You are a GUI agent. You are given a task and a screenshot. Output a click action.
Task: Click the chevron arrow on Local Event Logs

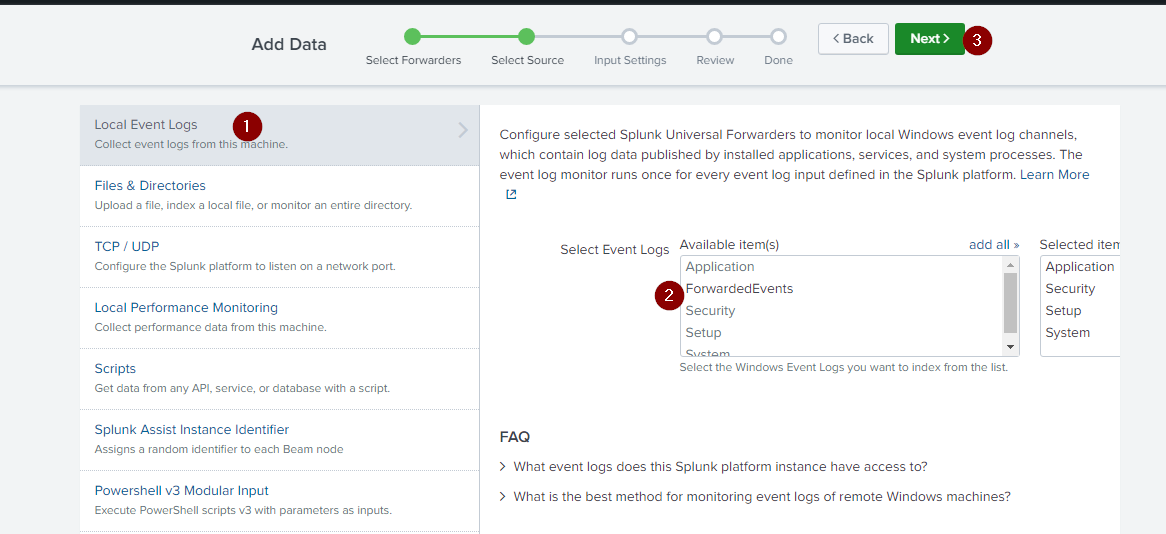click(x=463, y=131)
